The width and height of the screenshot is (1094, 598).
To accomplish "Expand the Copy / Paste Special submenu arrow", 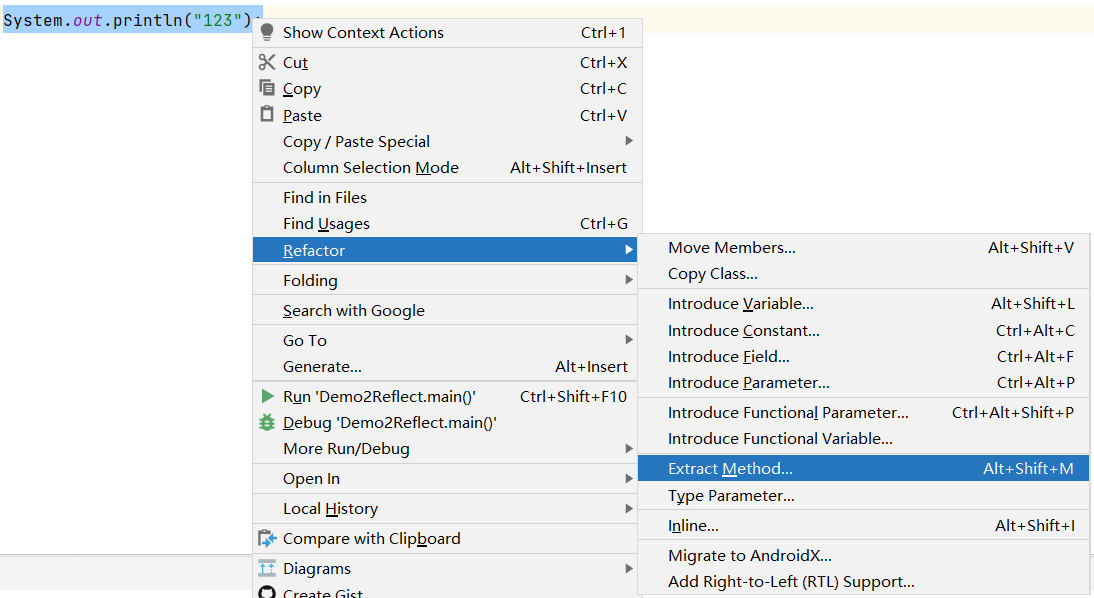I will tap(629, 141).
